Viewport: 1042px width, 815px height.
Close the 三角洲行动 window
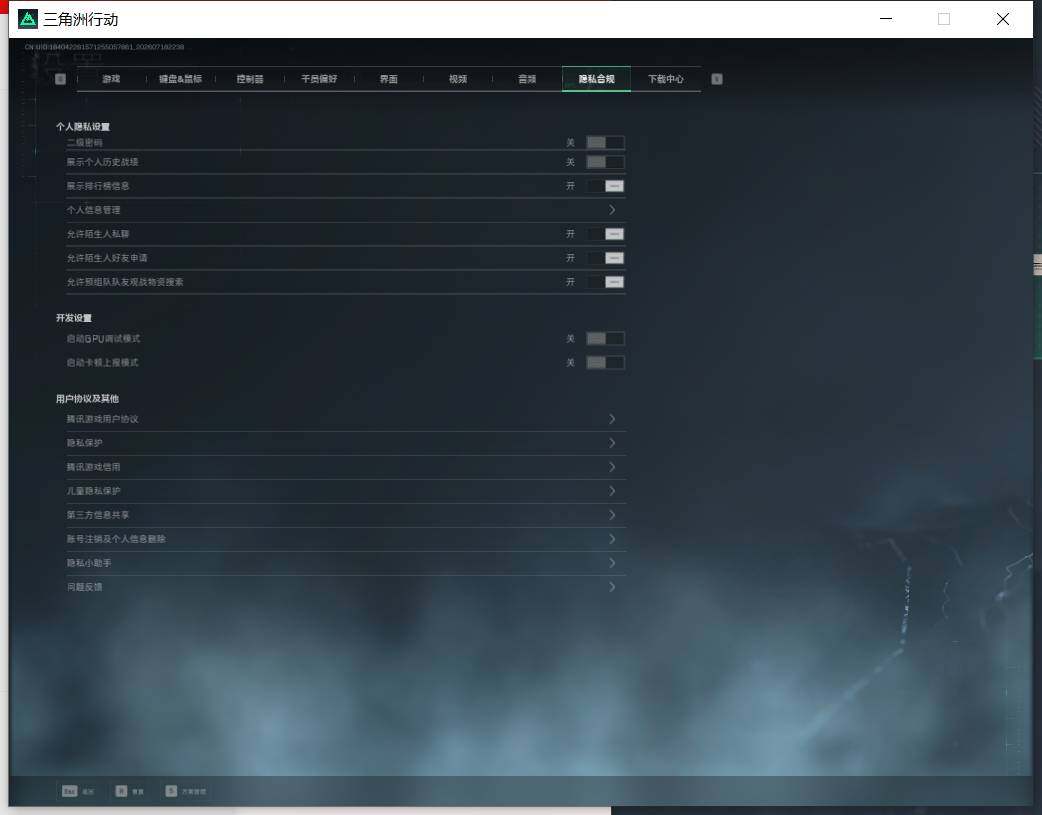tap(1003, 19)
